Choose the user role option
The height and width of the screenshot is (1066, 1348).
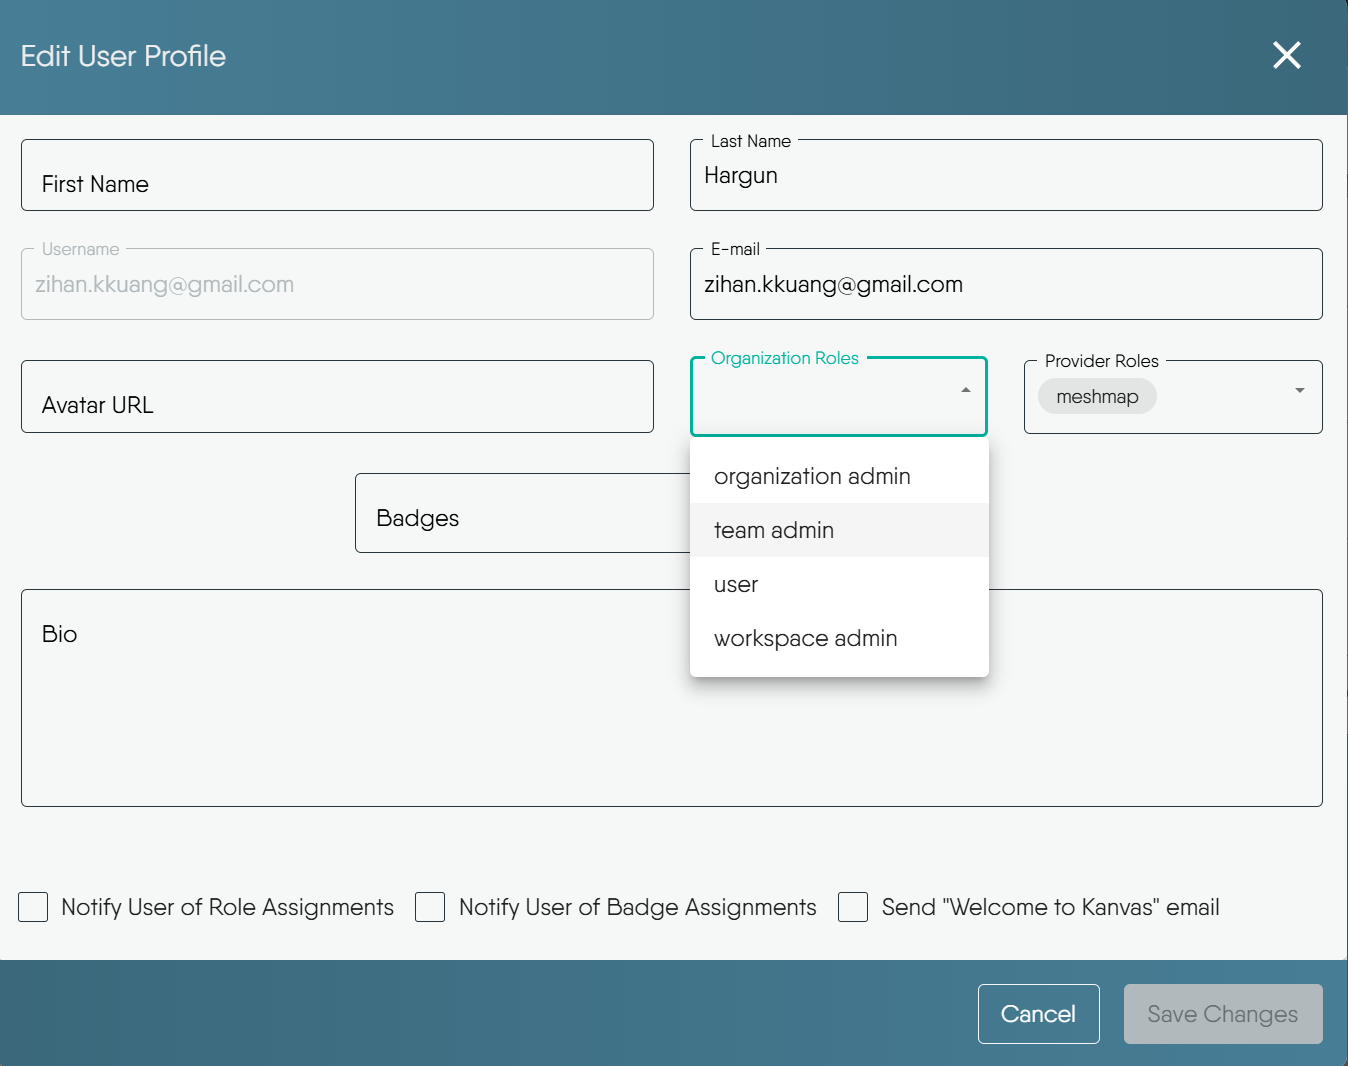pyautogui.click(x=735, y=584)
